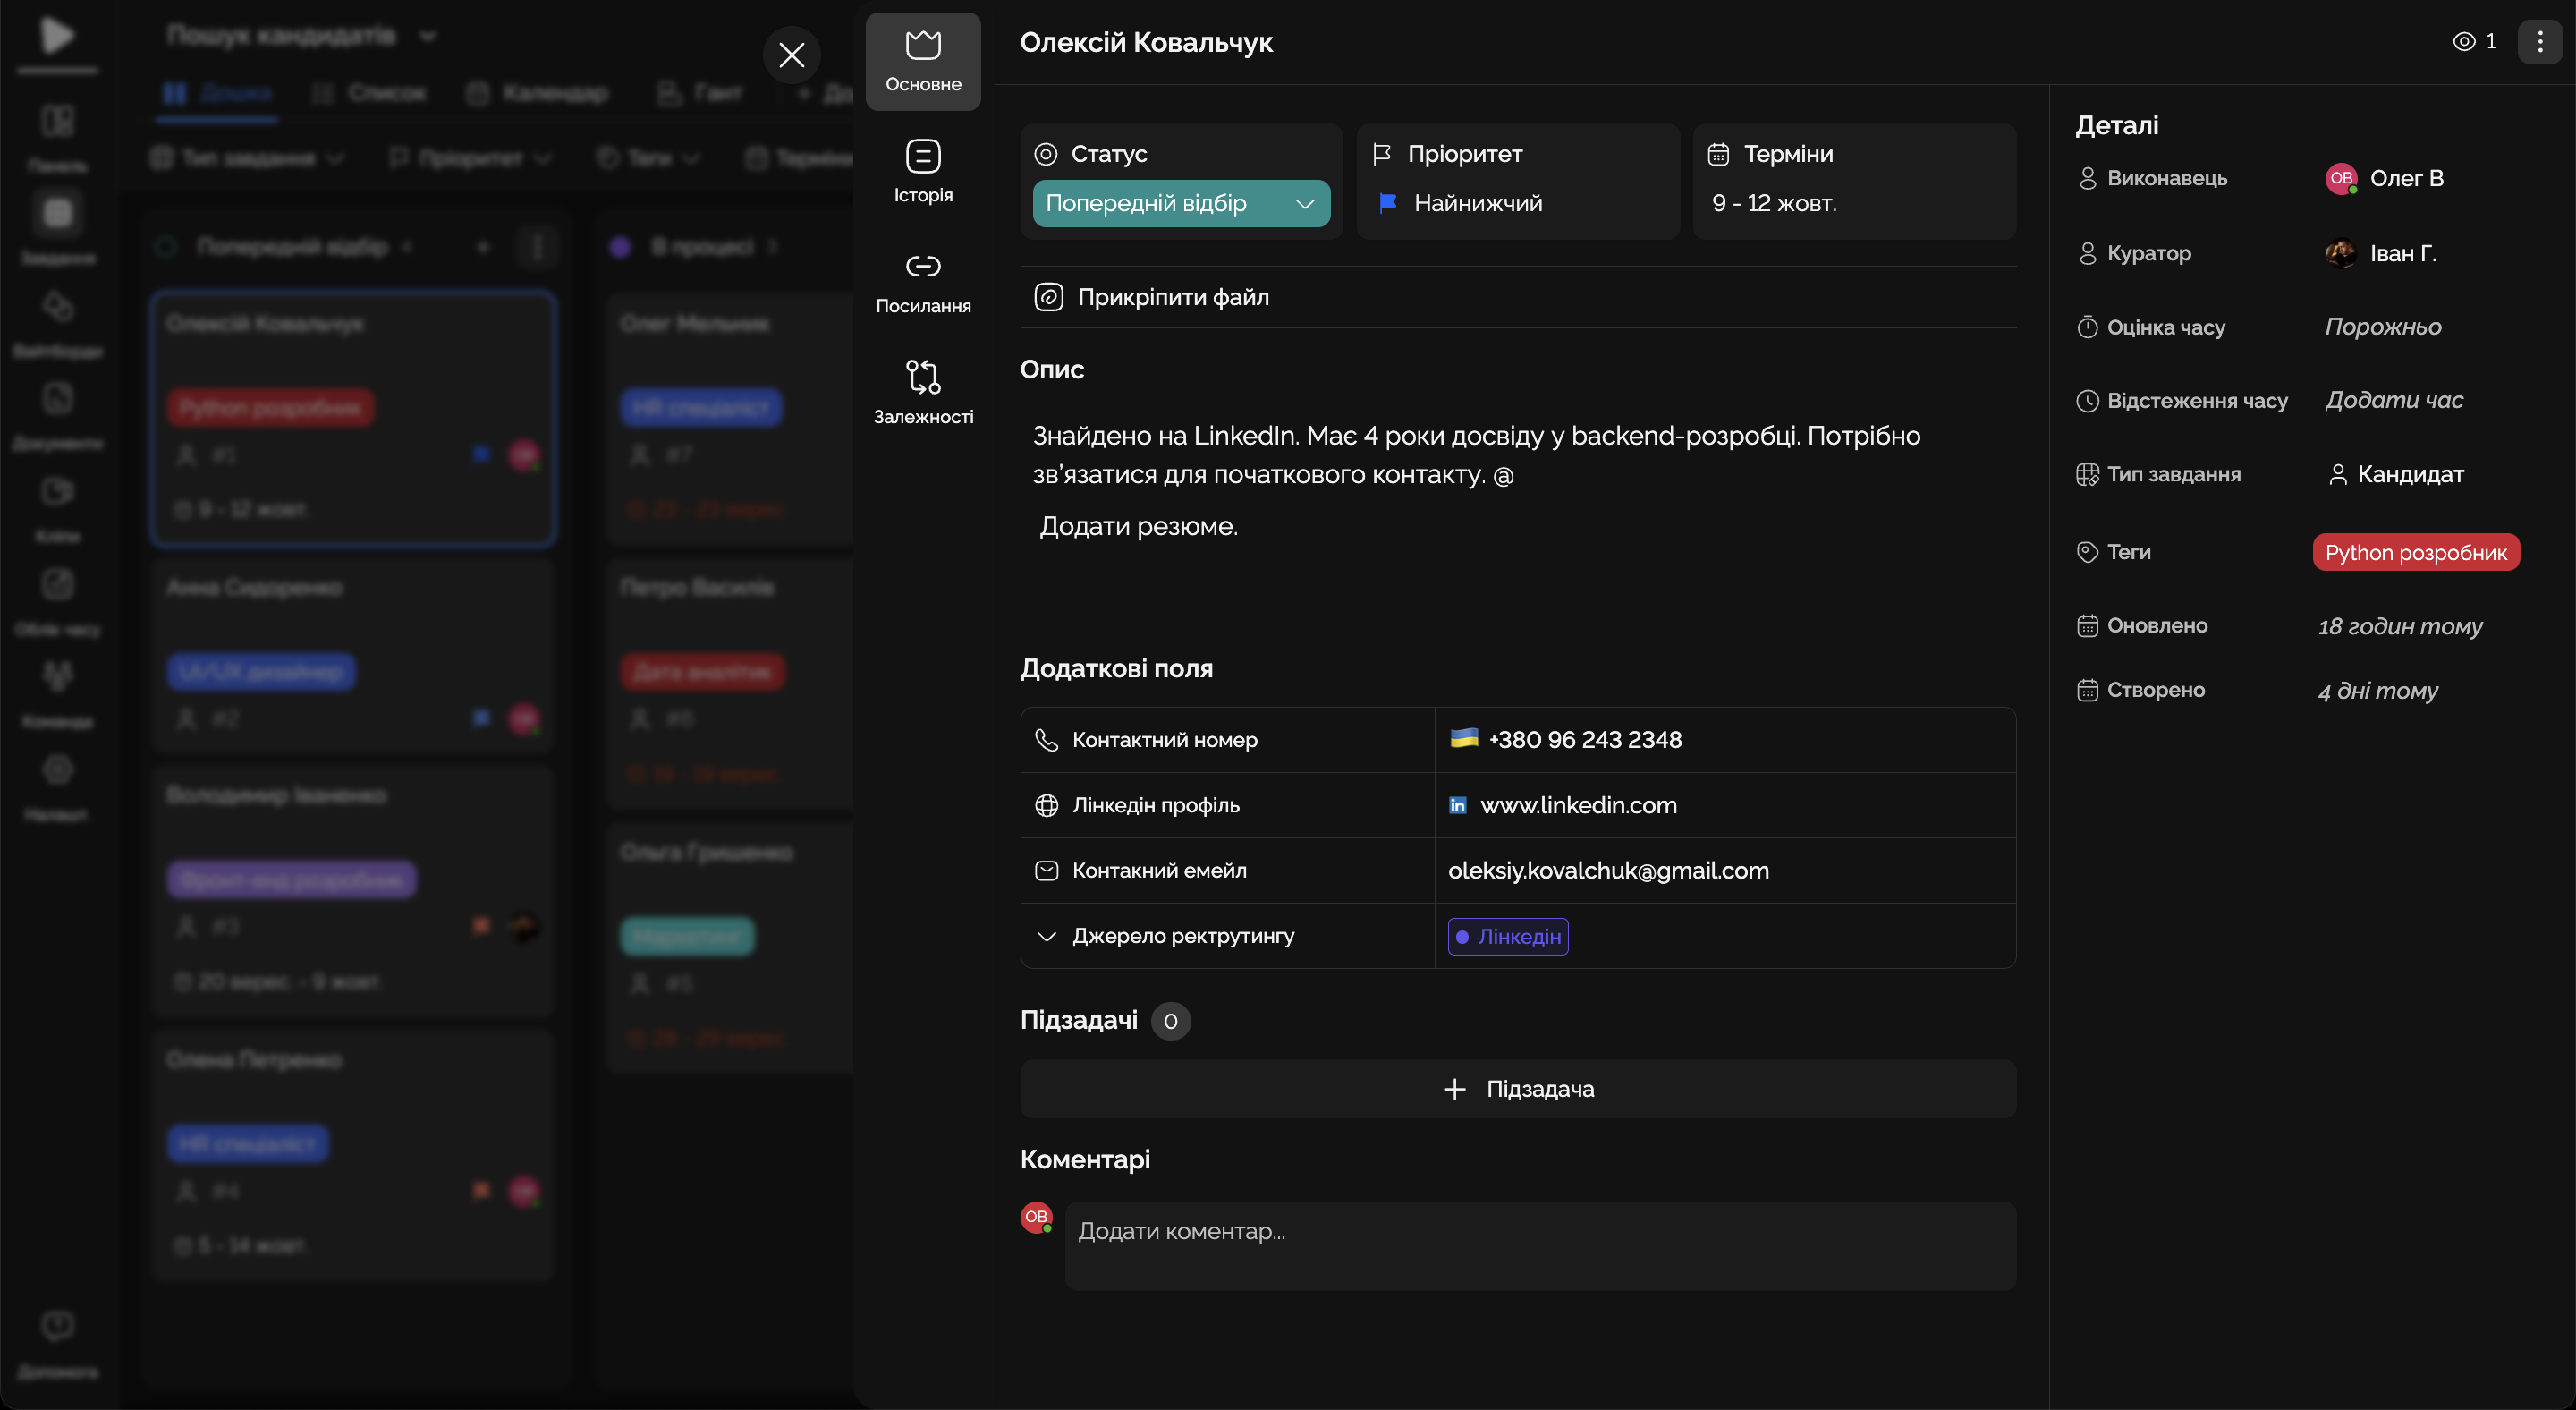This screenshot has width=2576, height=1410.
Task: Open the three-dot more options menu
Action: pos(2539,42)
